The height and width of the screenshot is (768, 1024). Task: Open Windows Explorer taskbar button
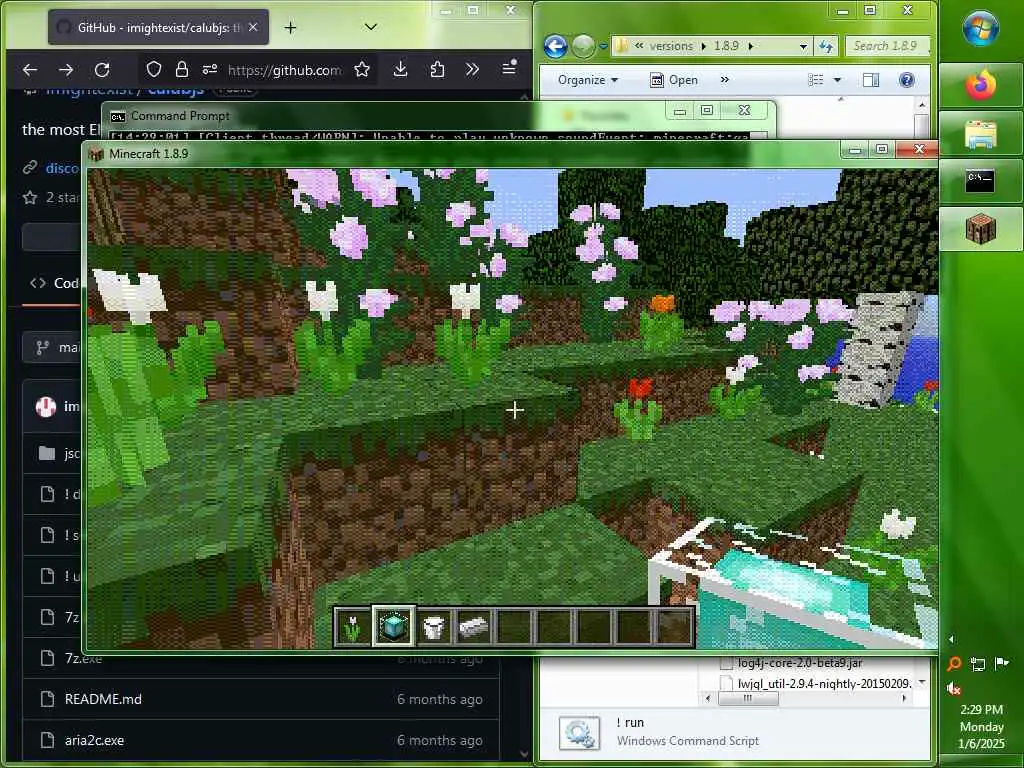[980, 133]
